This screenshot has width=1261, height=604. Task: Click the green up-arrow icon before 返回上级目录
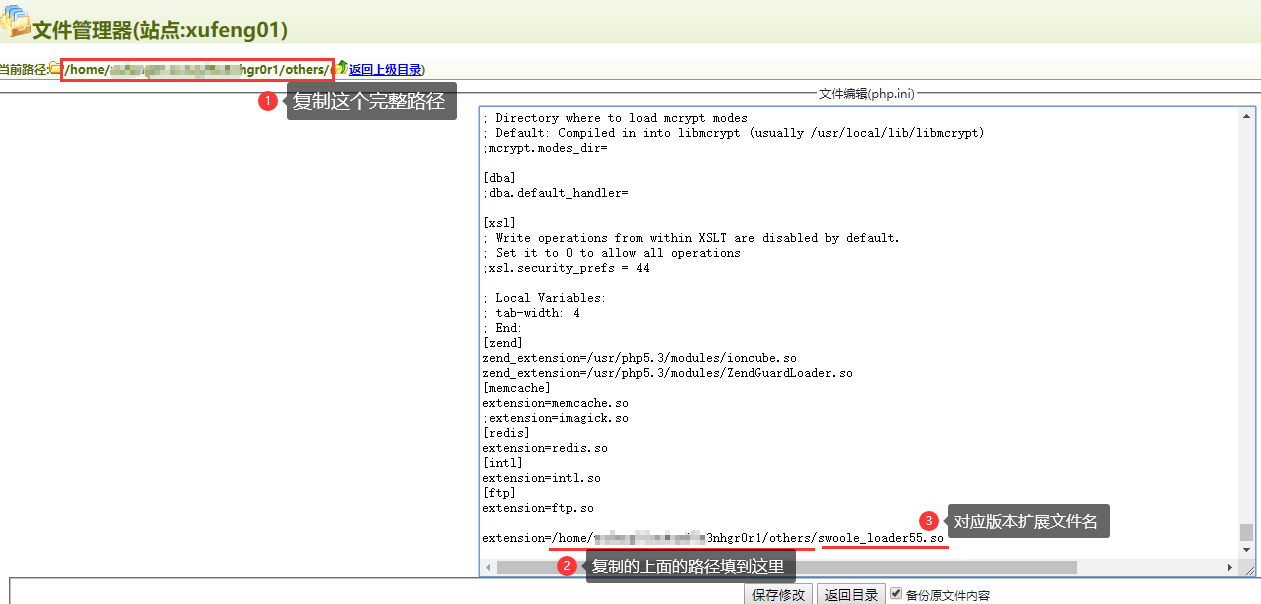pos(339,69)
